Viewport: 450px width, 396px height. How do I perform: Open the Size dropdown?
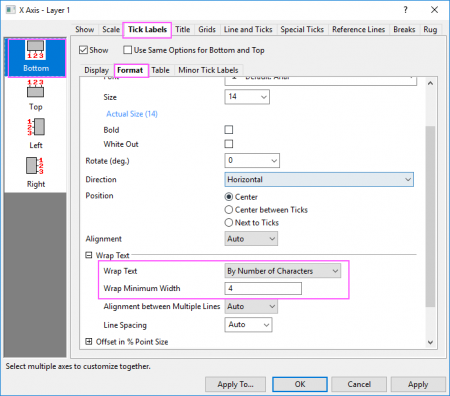247,97
